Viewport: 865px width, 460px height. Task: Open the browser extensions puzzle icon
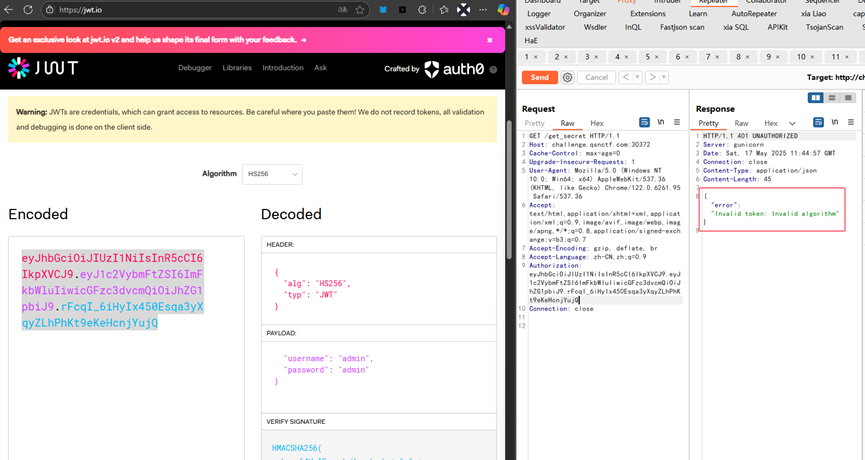click(422, 10)
